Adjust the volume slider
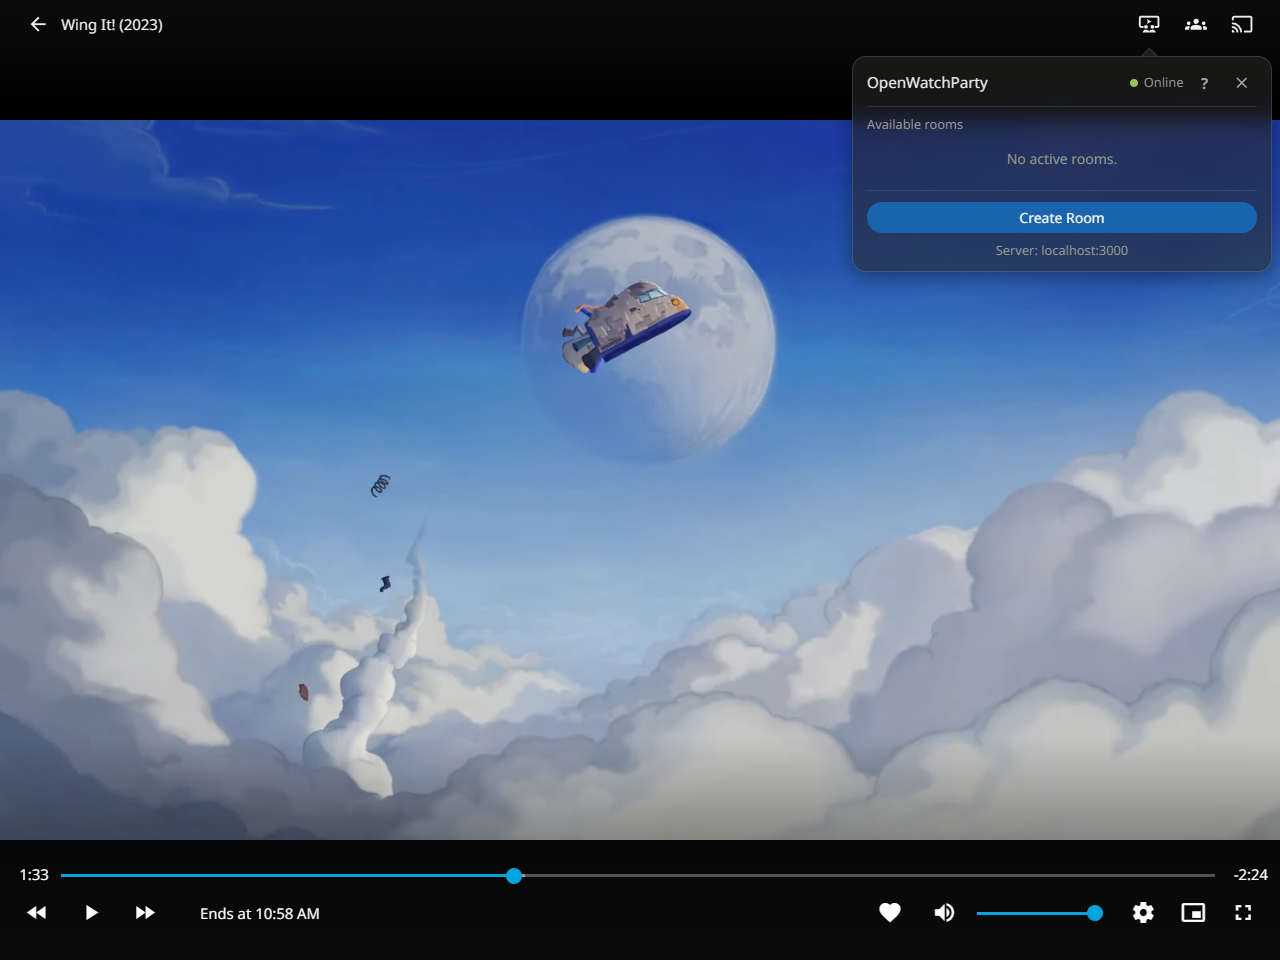Image resolution: width=1280 pixels, height=960 pixels. click(x=1039, y=913)
